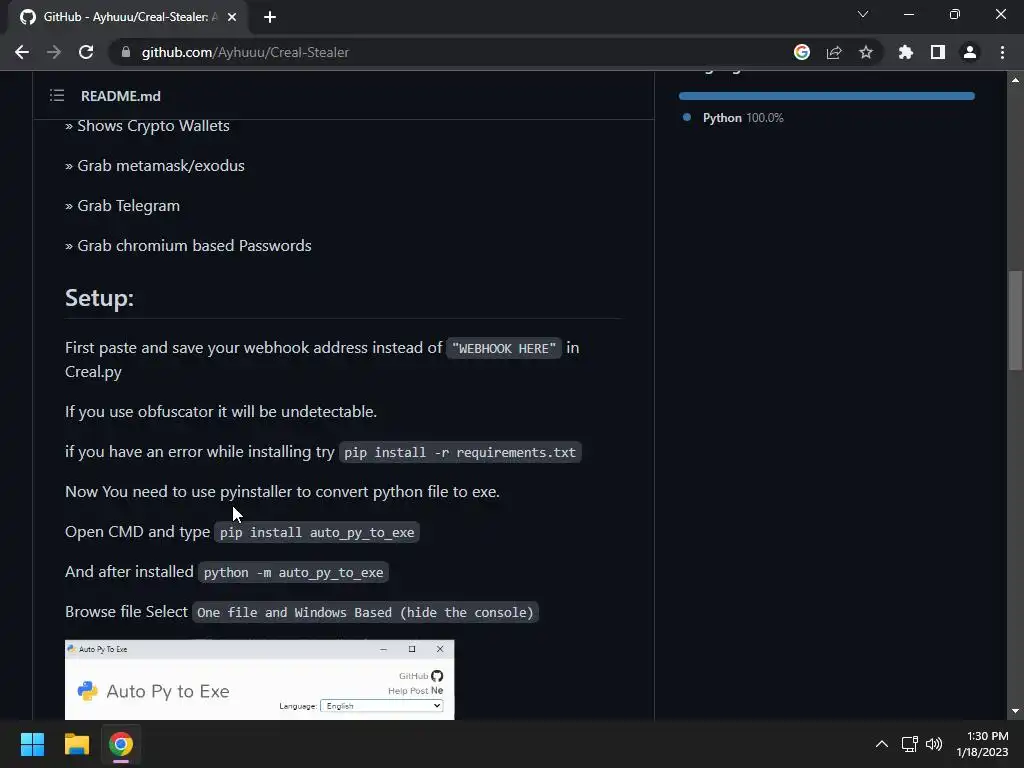Screen dimensions: 1024x768
Task: Click the padlock site info icon
Action: (126, 52)
